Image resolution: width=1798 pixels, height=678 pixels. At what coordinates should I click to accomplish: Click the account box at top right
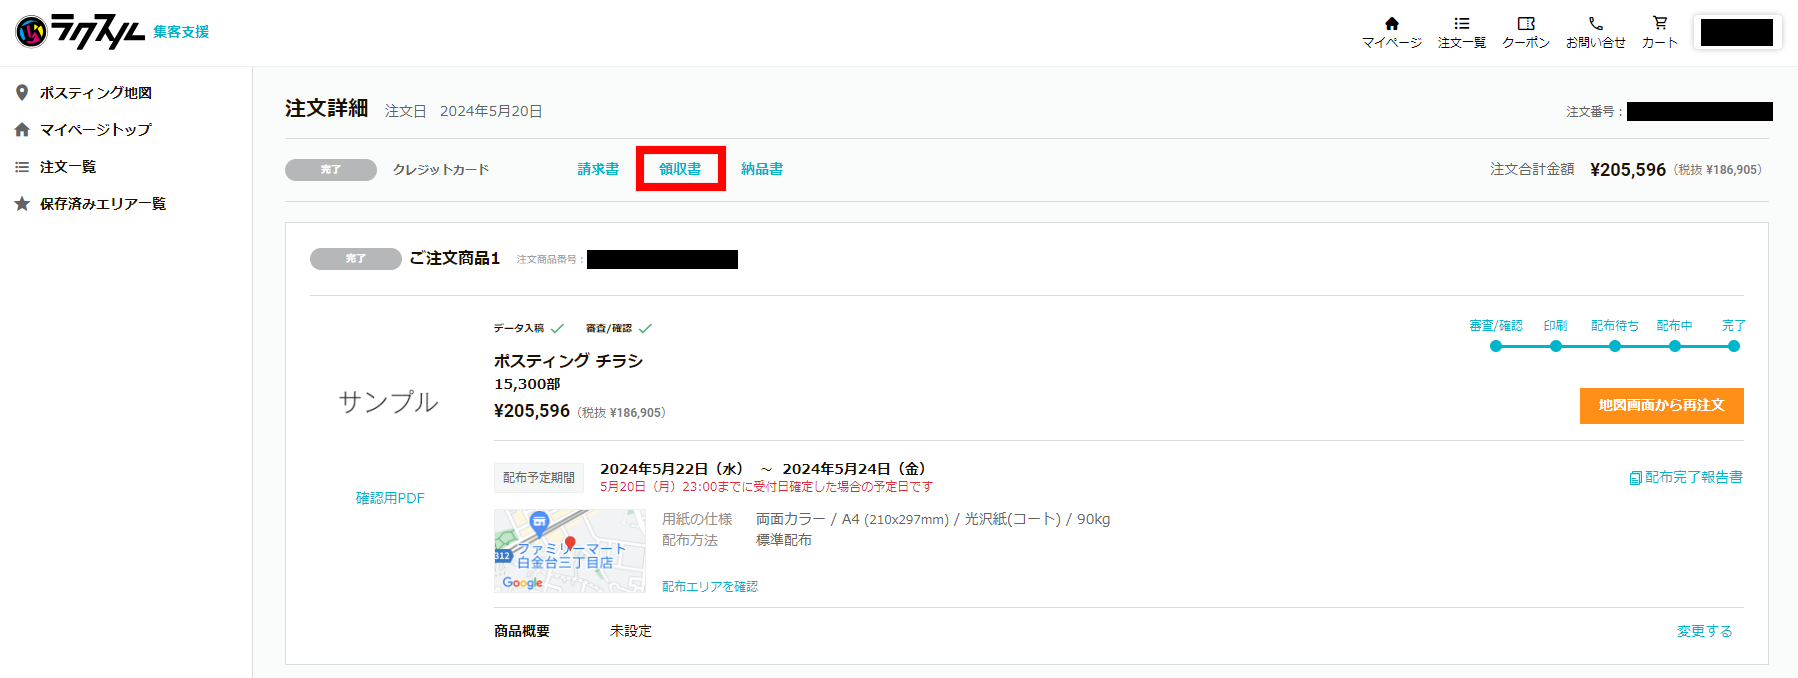pos(1737,33)
